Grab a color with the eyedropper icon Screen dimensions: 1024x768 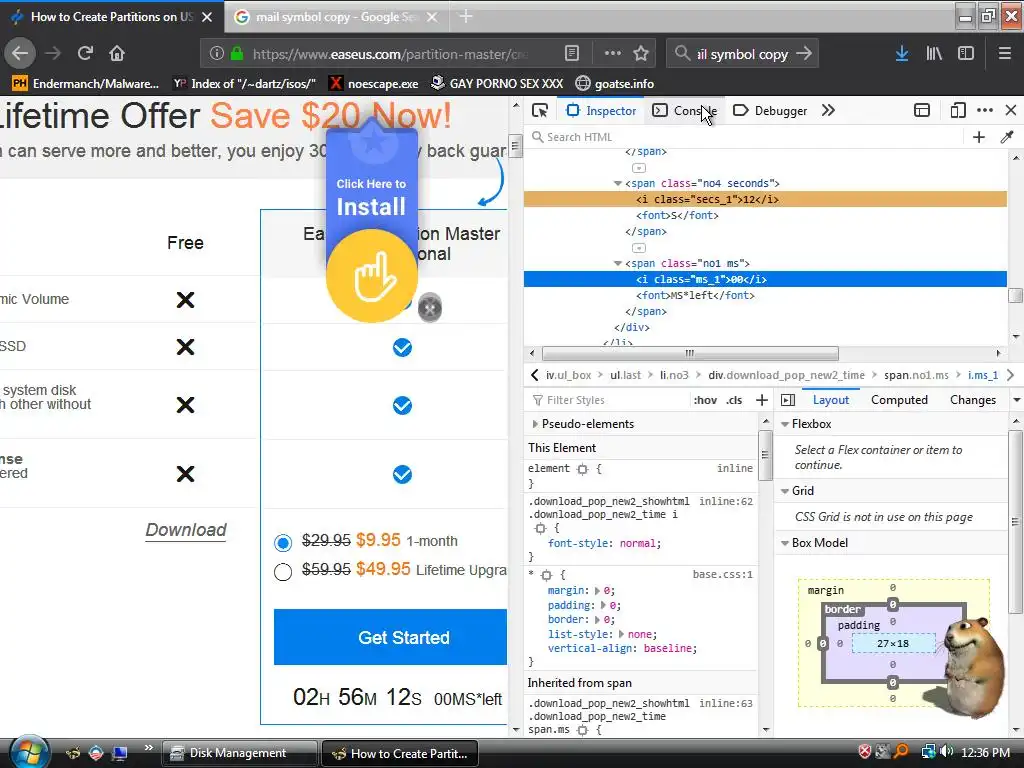1007,137
